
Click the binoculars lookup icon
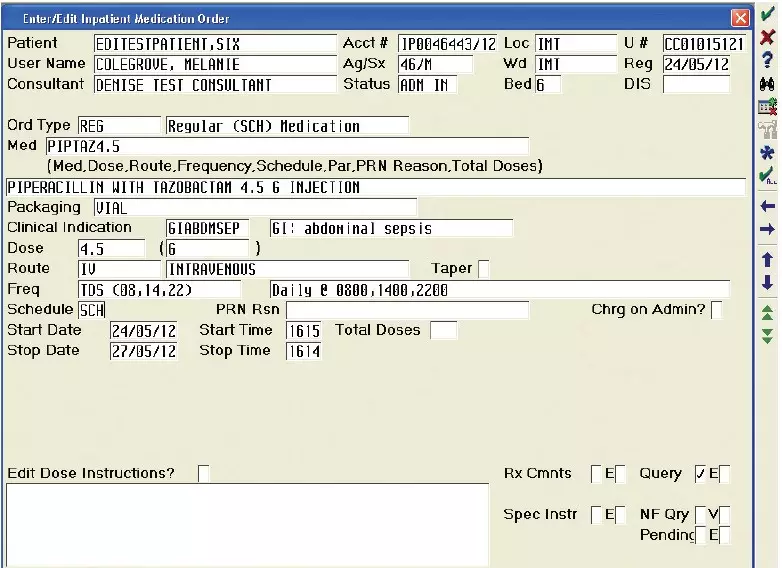(x=767, y=84)
